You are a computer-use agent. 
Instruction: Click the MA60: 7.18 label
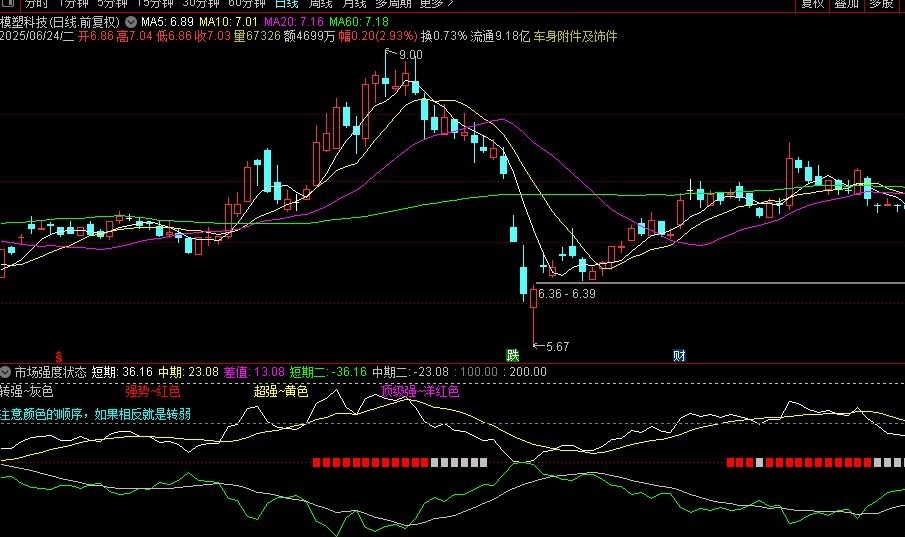359,22
